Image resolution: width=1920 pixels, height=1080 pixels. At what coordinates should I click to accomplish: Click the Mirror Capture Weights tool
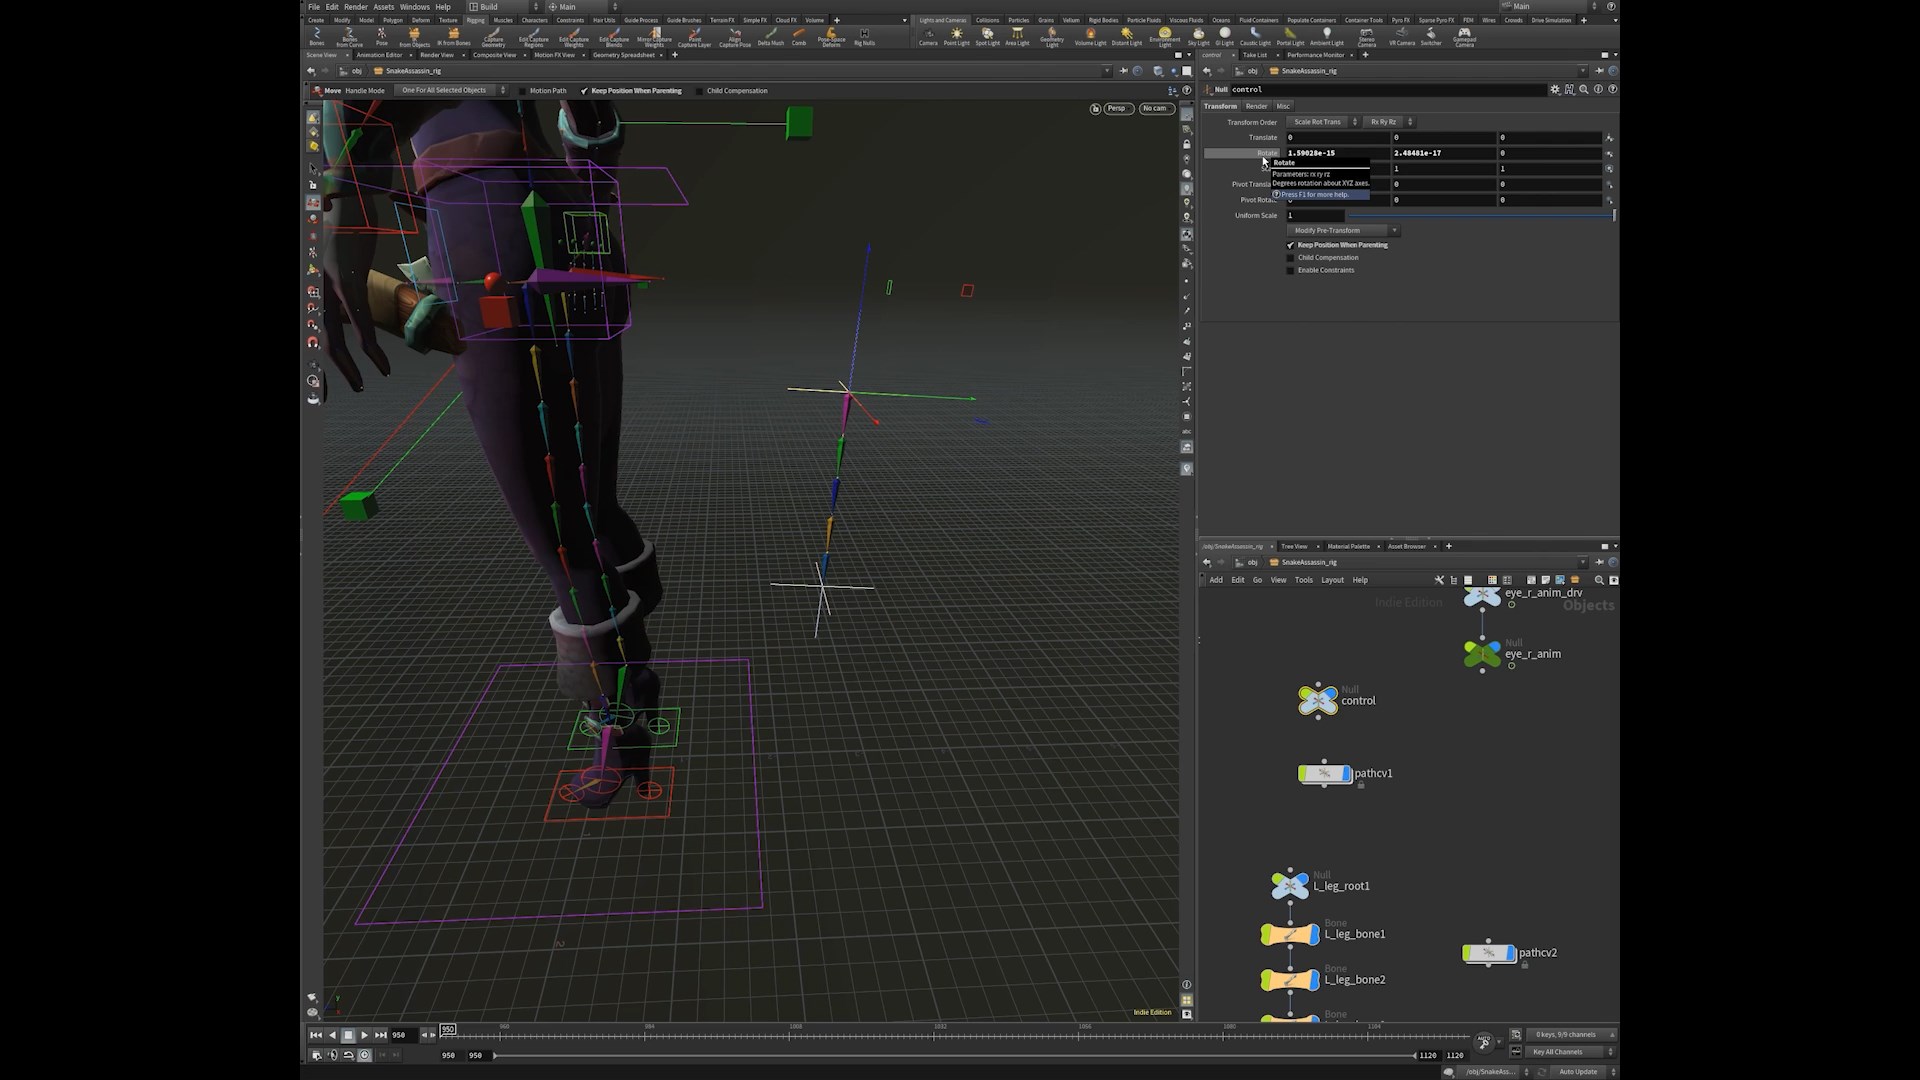click(654, 37)
